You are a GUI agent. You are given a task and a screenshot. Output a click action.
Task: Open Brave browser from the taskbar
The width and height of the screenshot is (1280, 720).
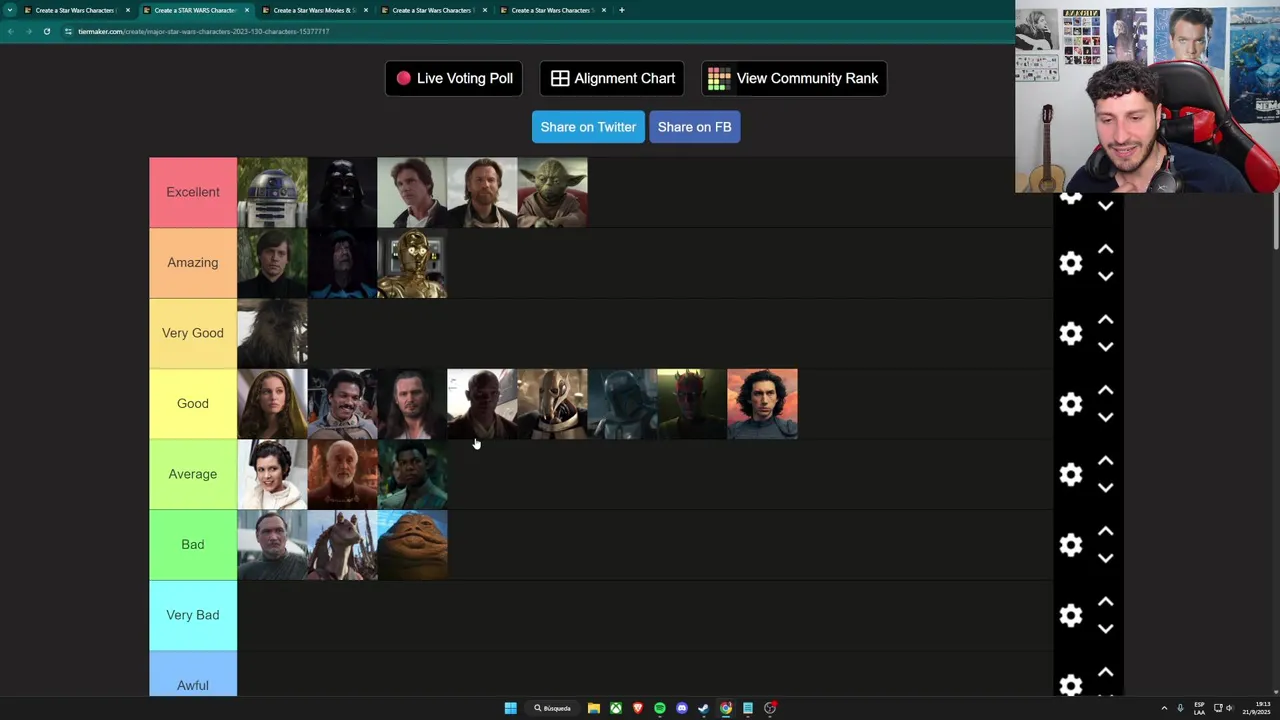pyautogui.click(x=638, y=708)
